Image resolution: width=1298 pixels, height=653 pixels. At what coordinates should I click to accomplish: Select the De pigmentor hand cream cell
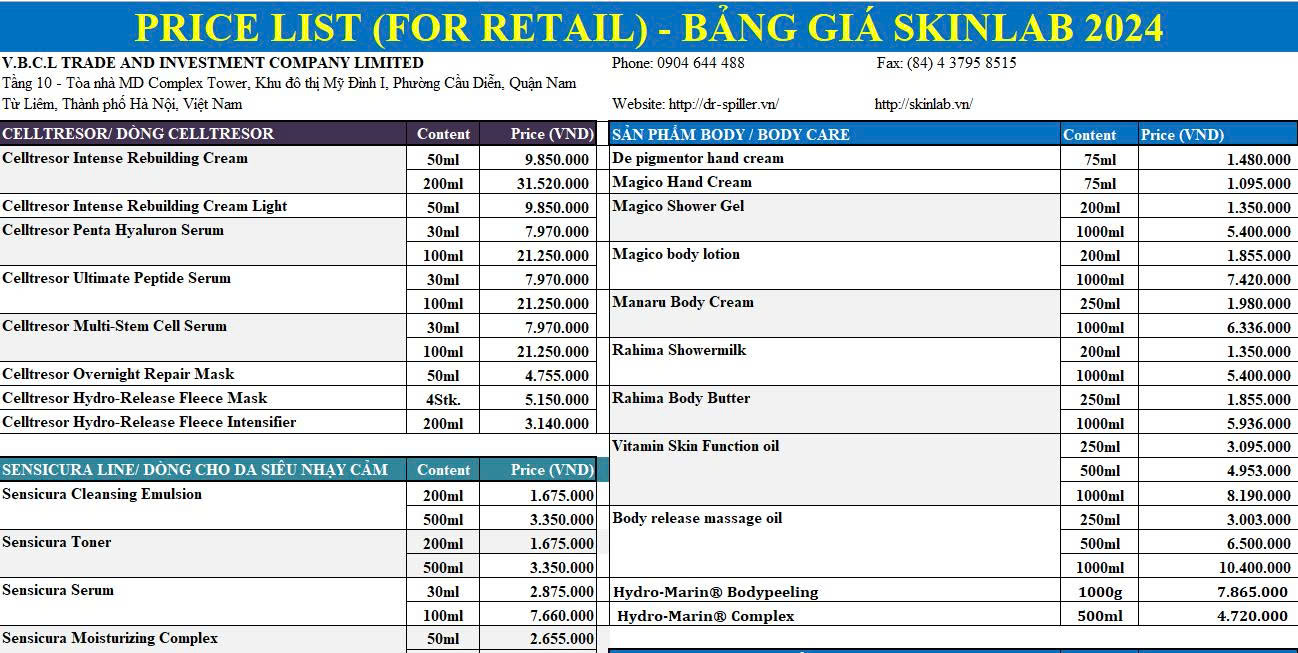click(x=698, y=158)
